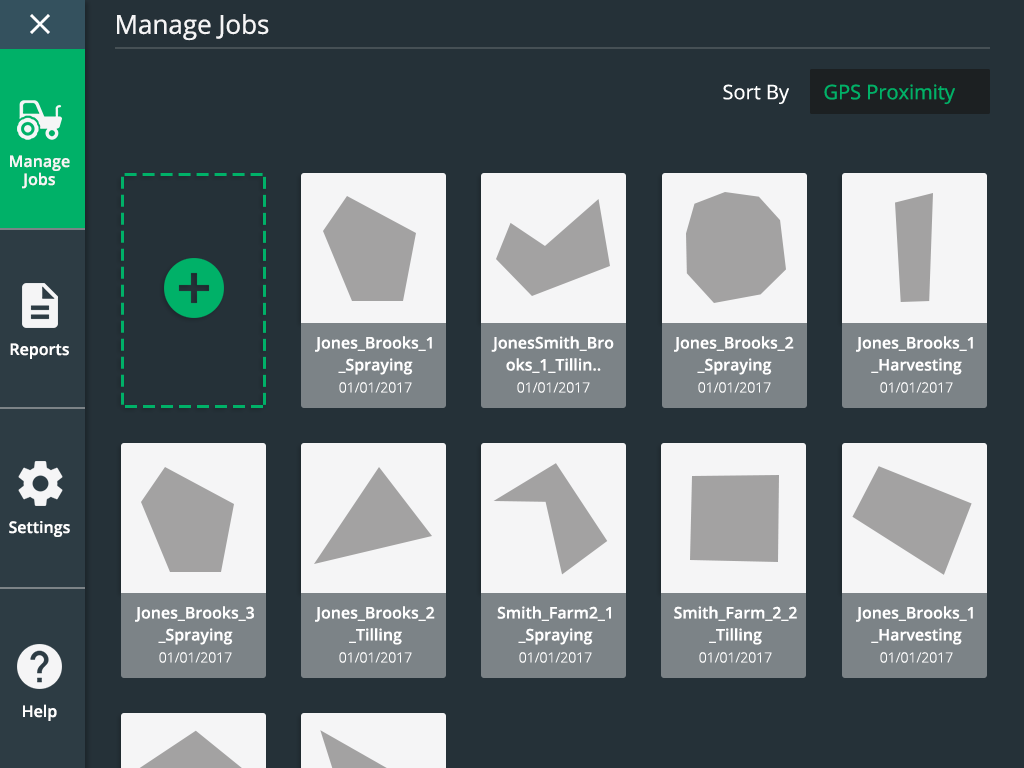The width and height of the screenshot is (1024, 768).
Task: Open Help with the question mark icon
Action: pyautogui.click(x=40, y=667)
